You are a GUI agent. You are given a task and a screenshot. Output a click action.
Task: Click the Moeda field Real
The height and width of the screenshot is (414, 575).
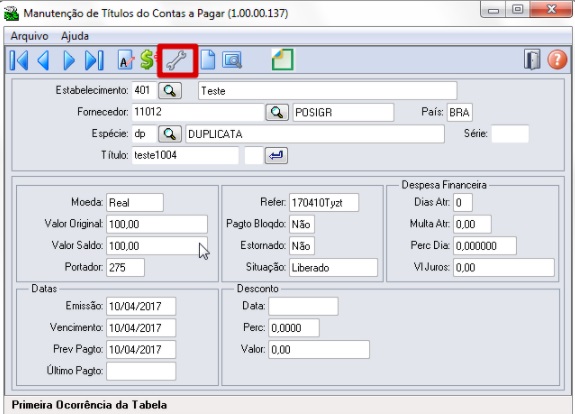[x=135, y=202]
